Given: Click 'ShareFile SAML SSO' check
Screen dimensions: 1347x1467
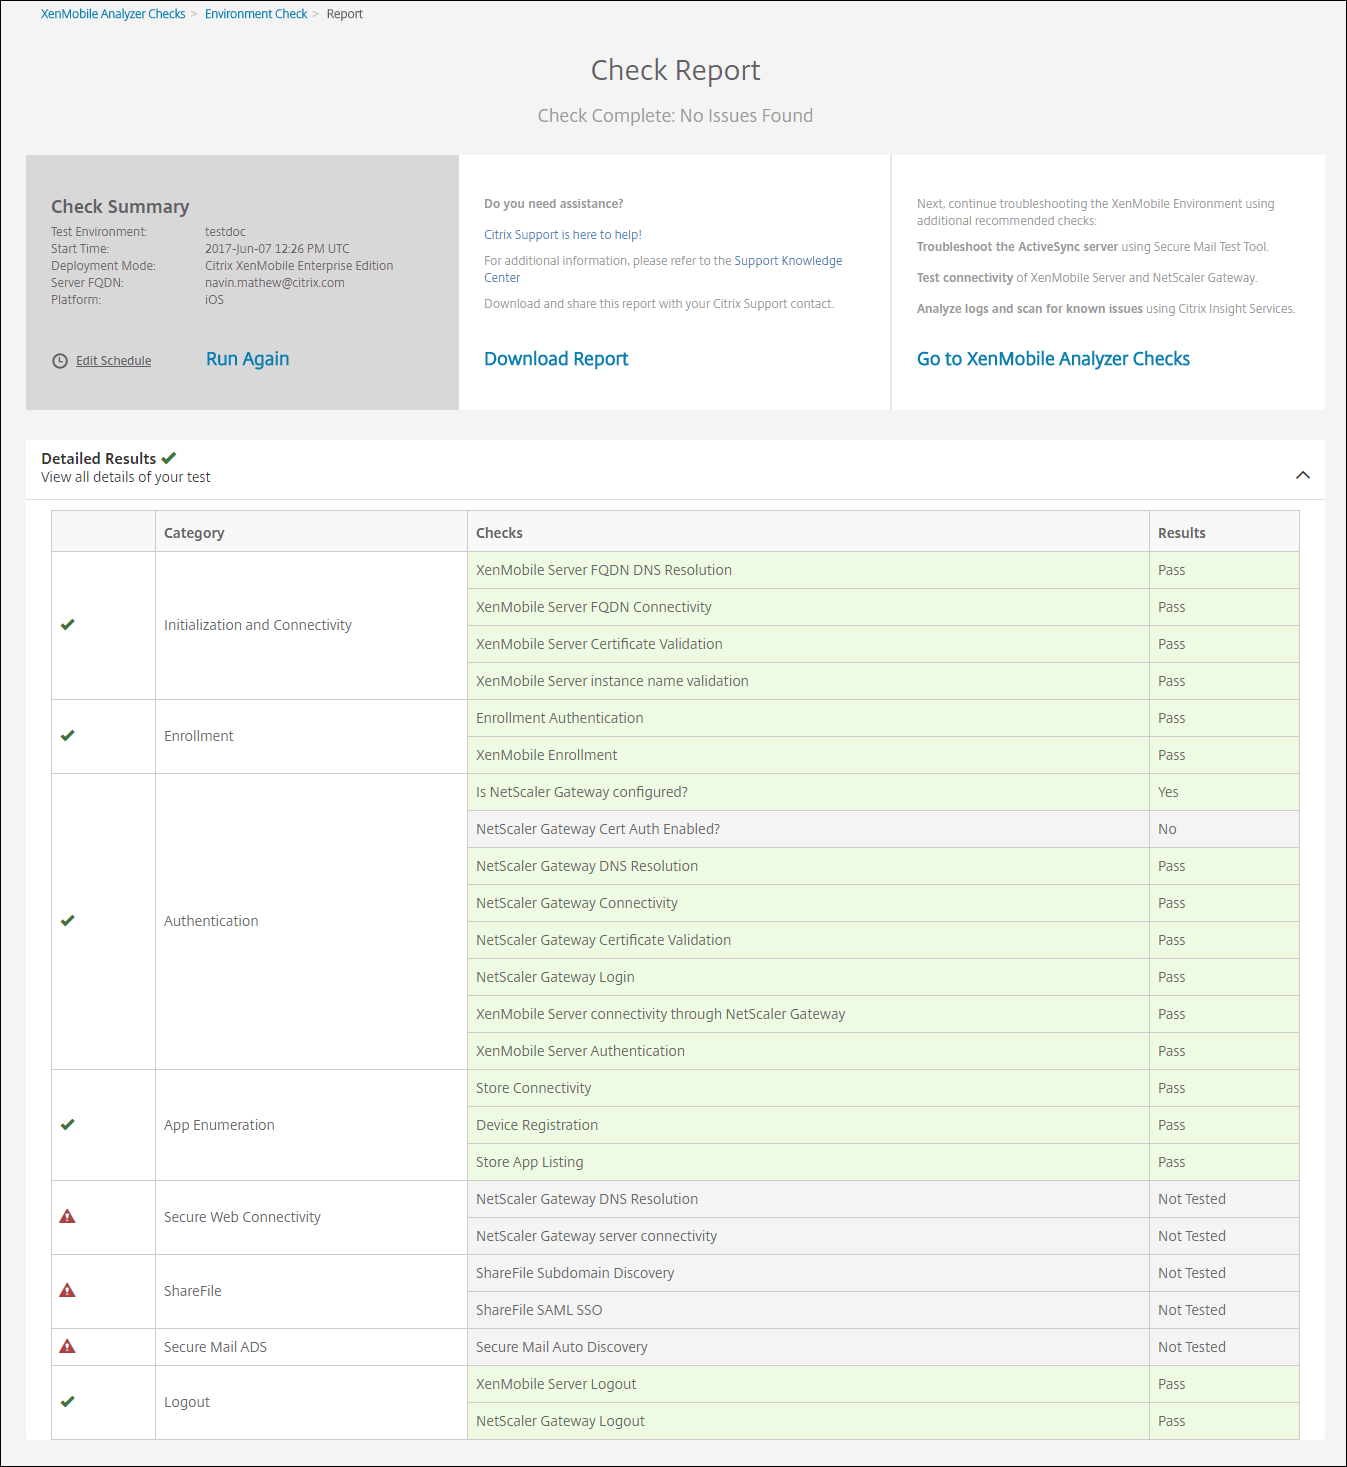Looking at the screenshot, I should [808, 1310].
